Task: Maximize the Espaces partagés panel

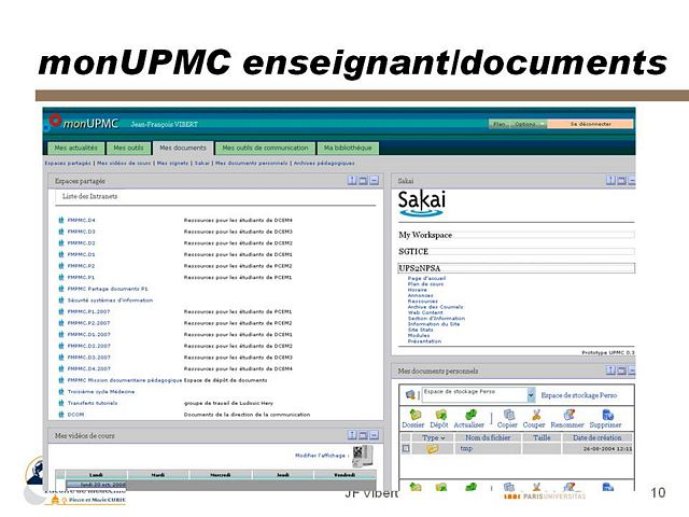Action: [363, 181]
